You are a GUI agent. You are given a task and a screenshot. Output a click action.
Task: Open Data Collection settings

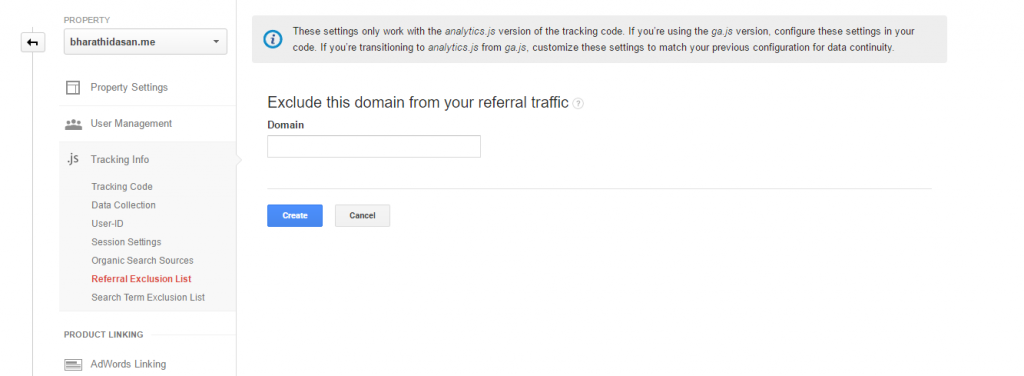(x=123, y=205)
